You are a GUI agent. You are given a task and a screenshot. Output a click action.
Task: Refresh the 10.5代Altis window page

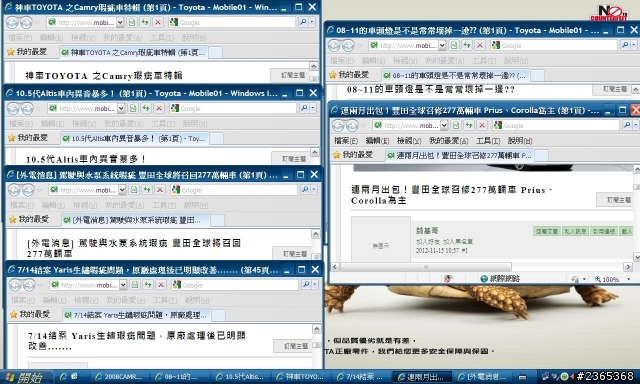pyautogui.click(x=146, y=108)
